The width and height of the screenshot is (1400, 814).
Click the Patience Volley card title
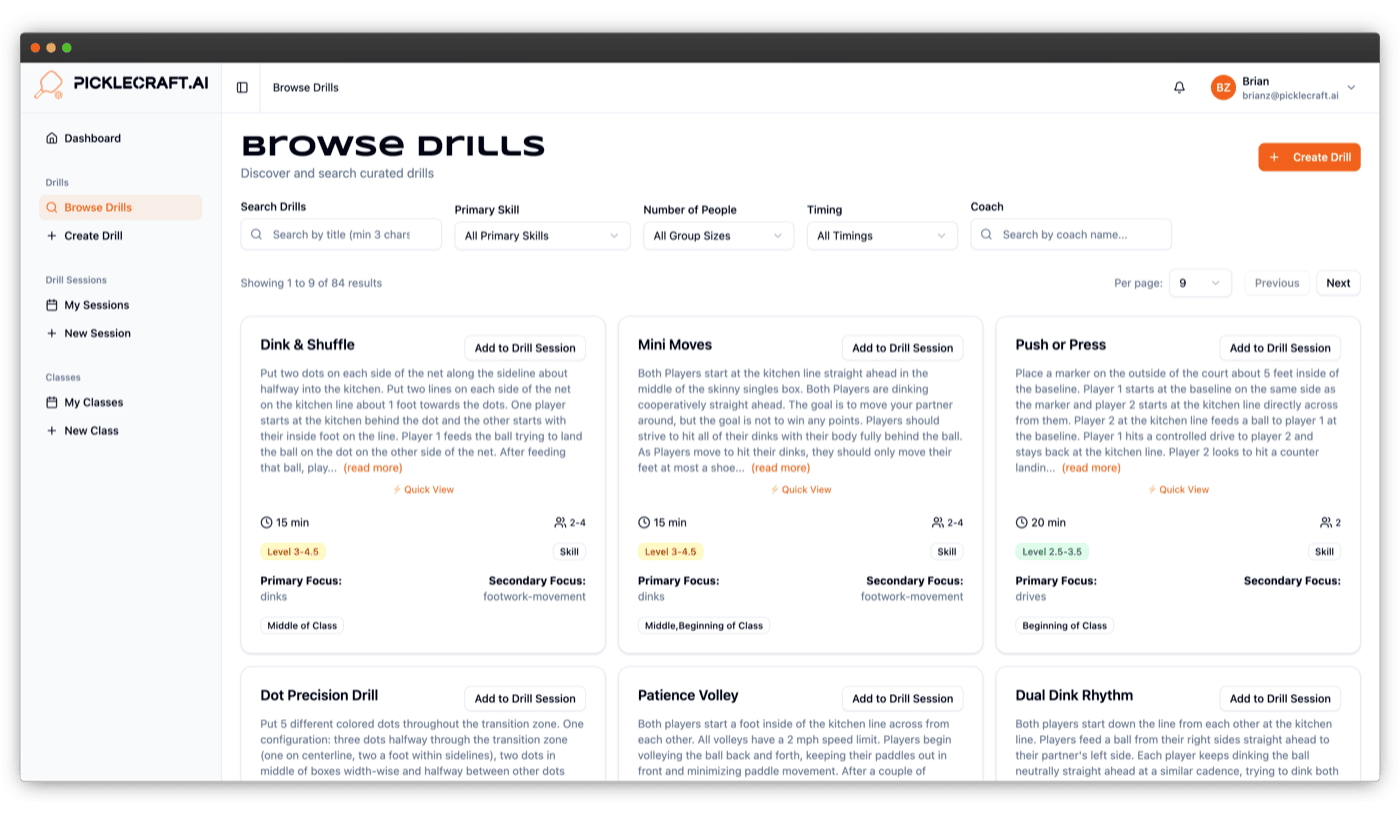coord(688,696)
